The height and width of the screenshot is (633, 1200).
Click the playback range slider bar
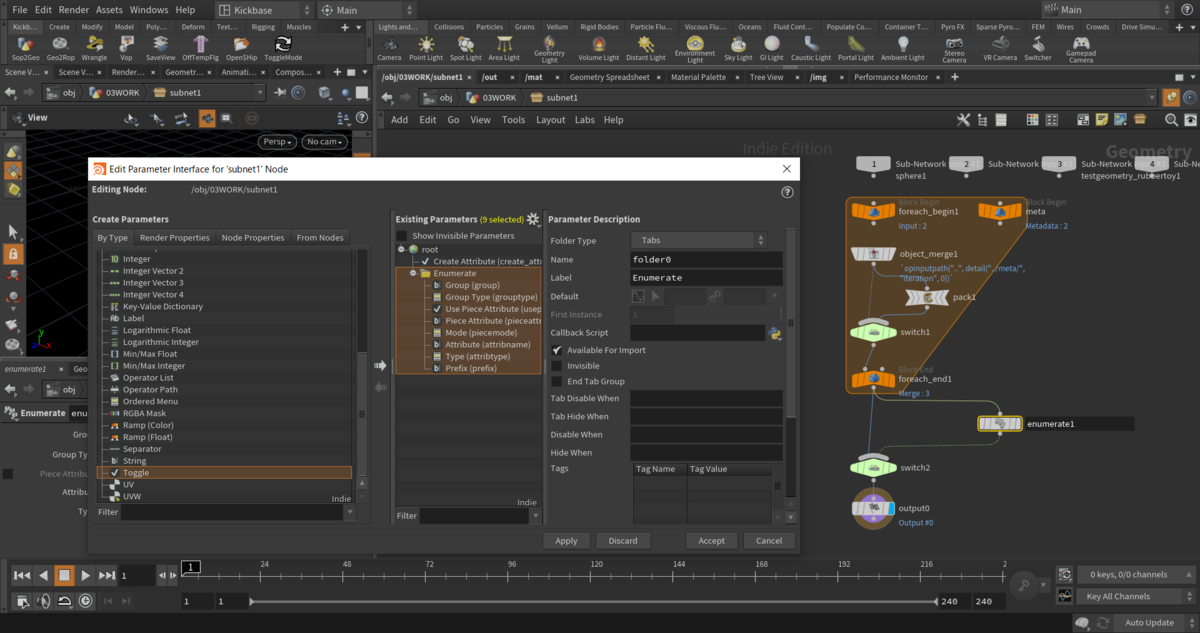pyautogui.click(x=593, y=601)
